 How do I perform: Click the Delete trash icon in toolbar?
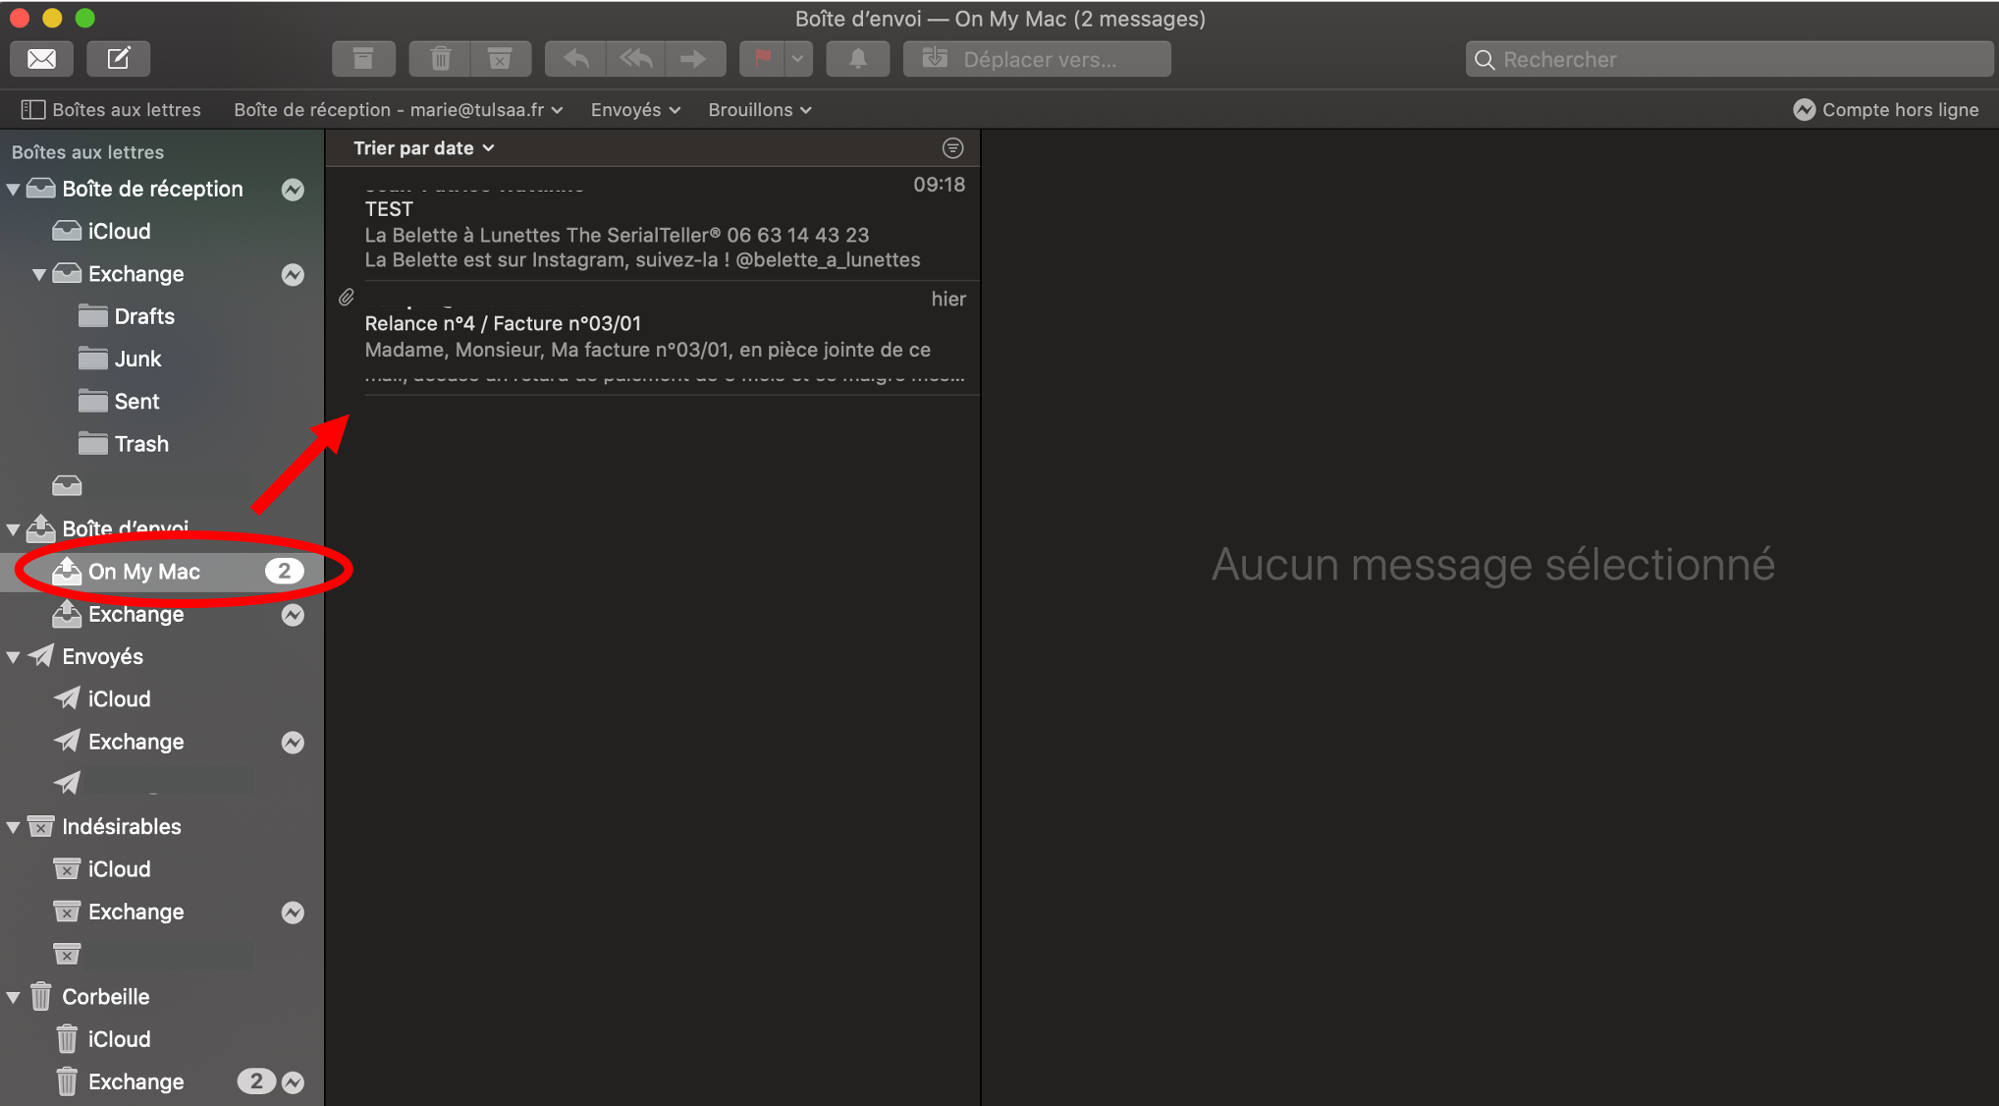(440, 59)
